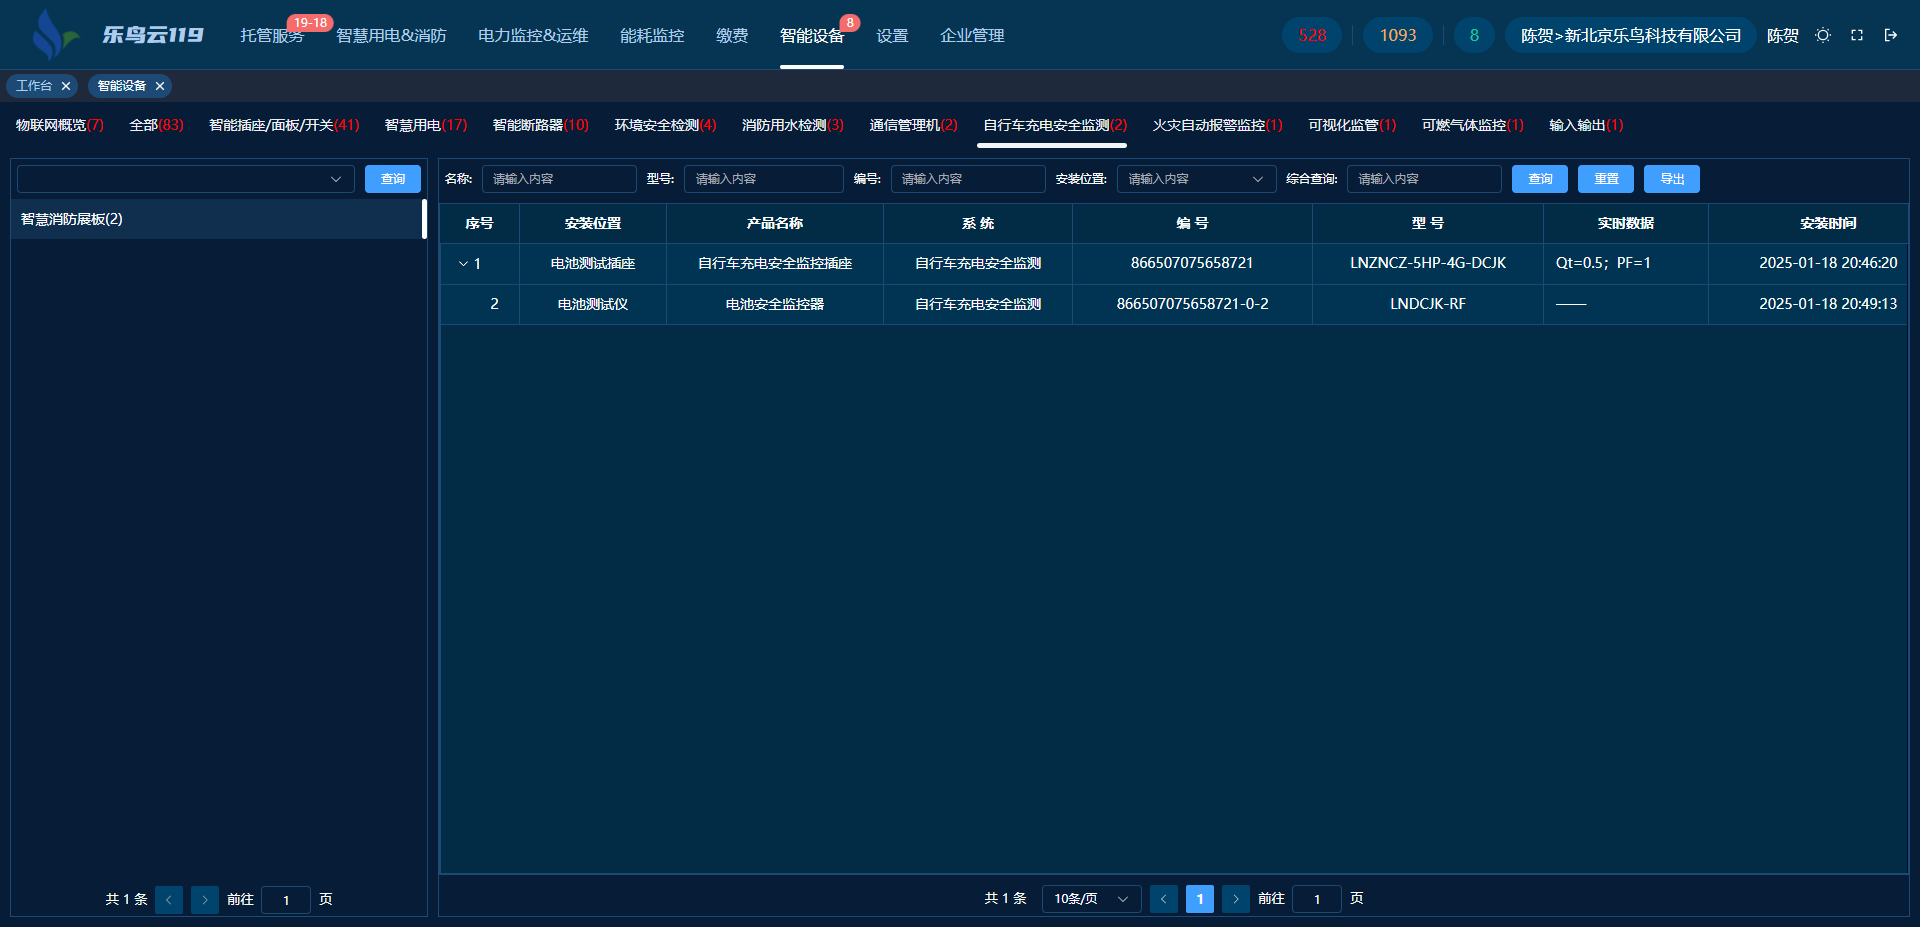Focus the 编号 input field

click(x=968, y=179)
